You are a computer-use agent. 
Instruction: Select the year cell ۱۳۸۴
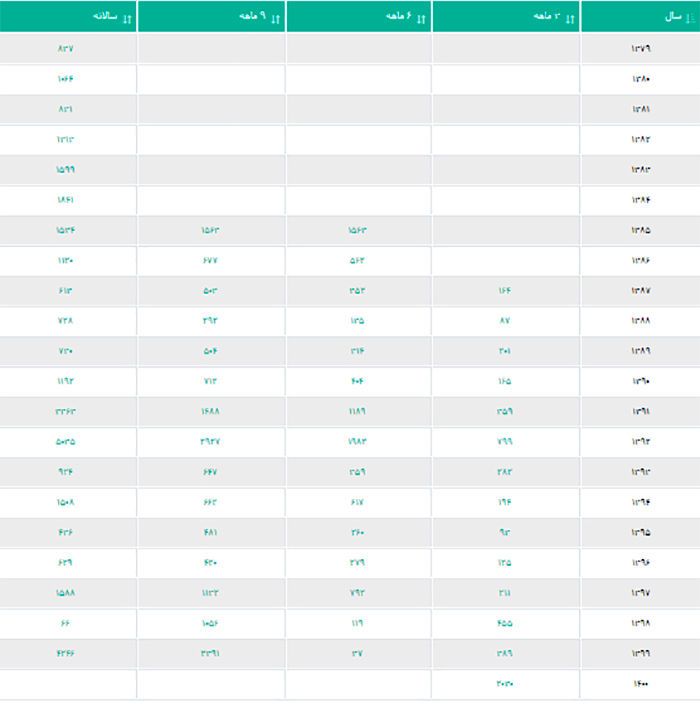coord(640,200)
